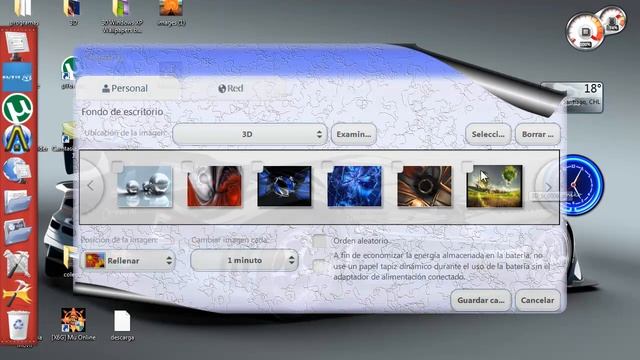Screen dimensions: 640x360
Task: Tick the checkbox on the blue fractal wallpaper
Action: [x=327, y=167]
